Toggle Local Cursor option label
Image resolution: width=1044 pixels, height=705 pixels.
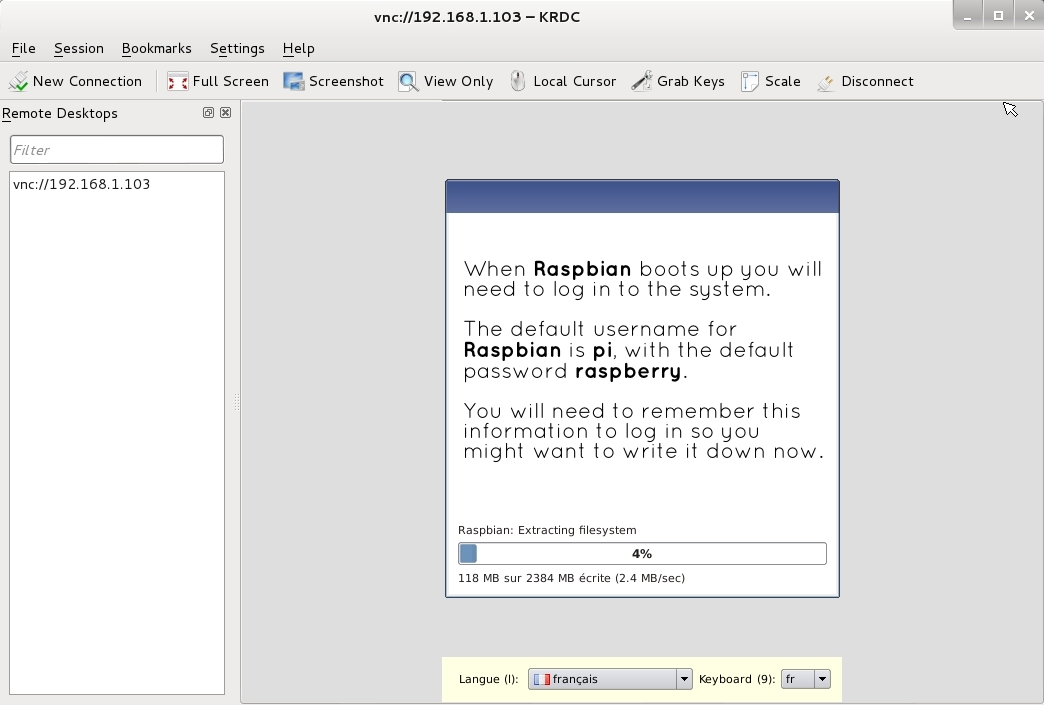[x=575, y=81]
